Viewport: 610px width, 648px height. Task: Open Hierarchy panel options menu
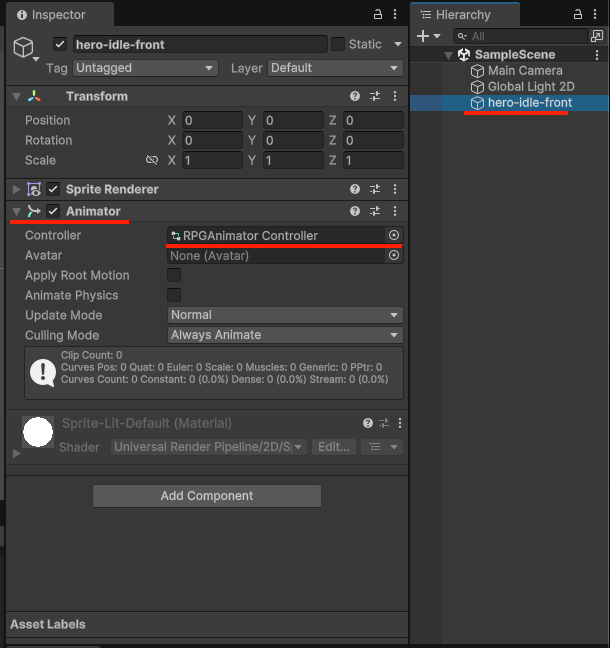(595, 14)
